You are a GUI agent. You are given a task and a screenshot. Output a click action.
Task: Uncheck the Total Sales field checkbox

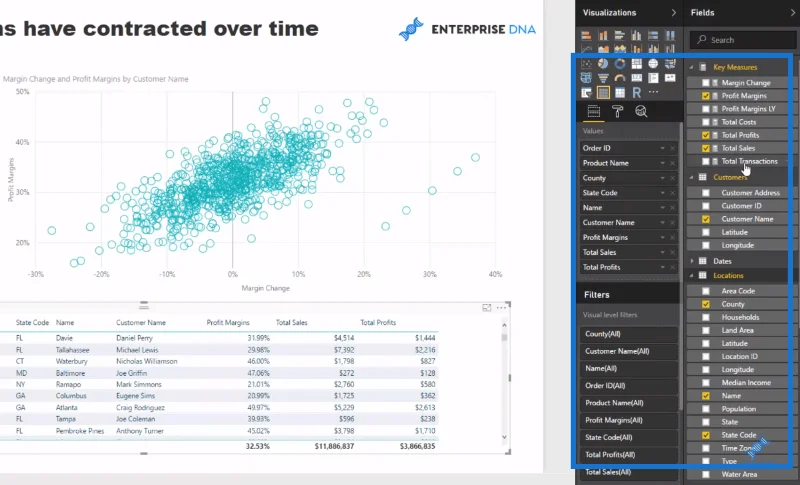pos(706,148)
